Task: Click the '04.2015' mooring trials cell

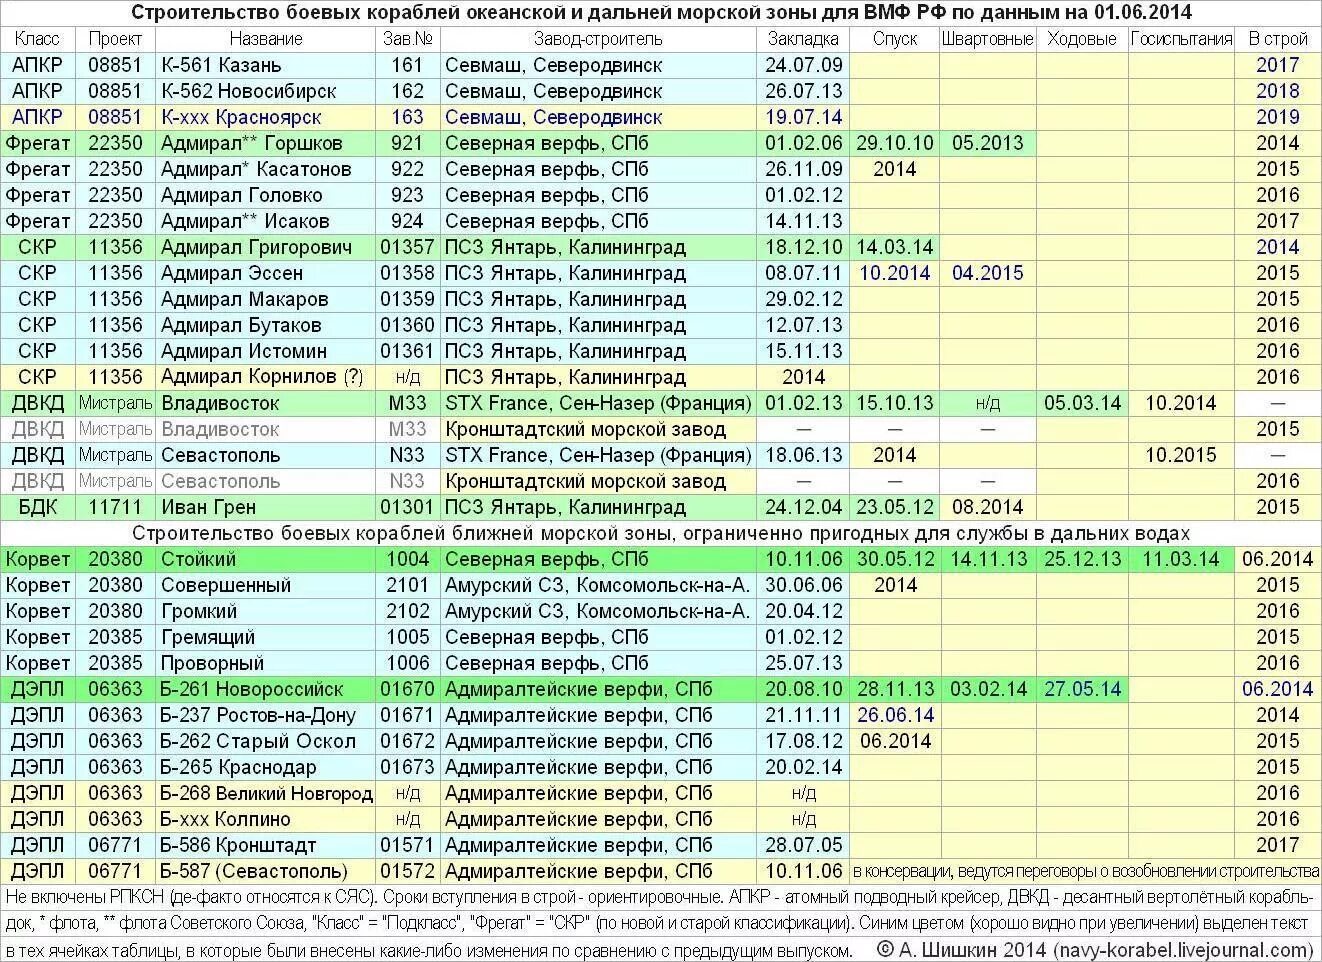Action: point(987,273)
